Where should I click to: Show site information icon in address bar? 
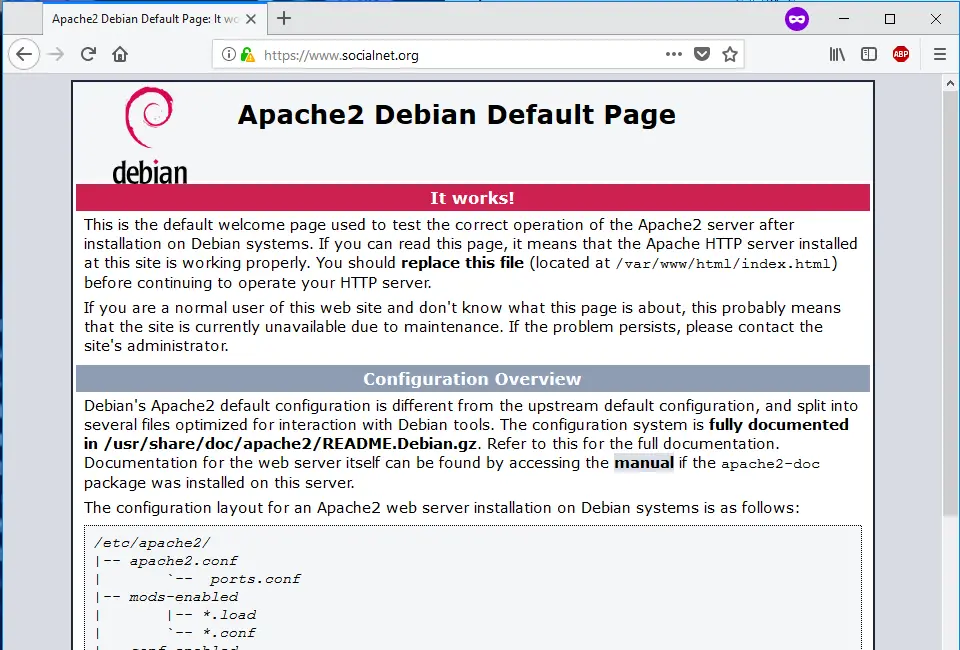[228, 54]
